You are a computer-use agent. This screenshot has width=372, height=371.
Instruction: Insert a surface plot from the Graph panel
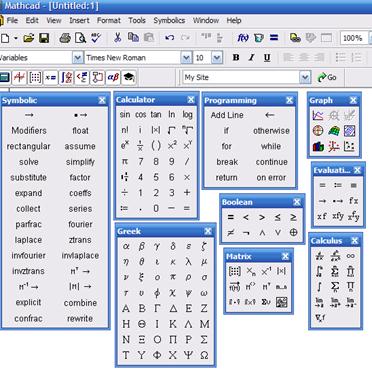(x=334, y=131)
